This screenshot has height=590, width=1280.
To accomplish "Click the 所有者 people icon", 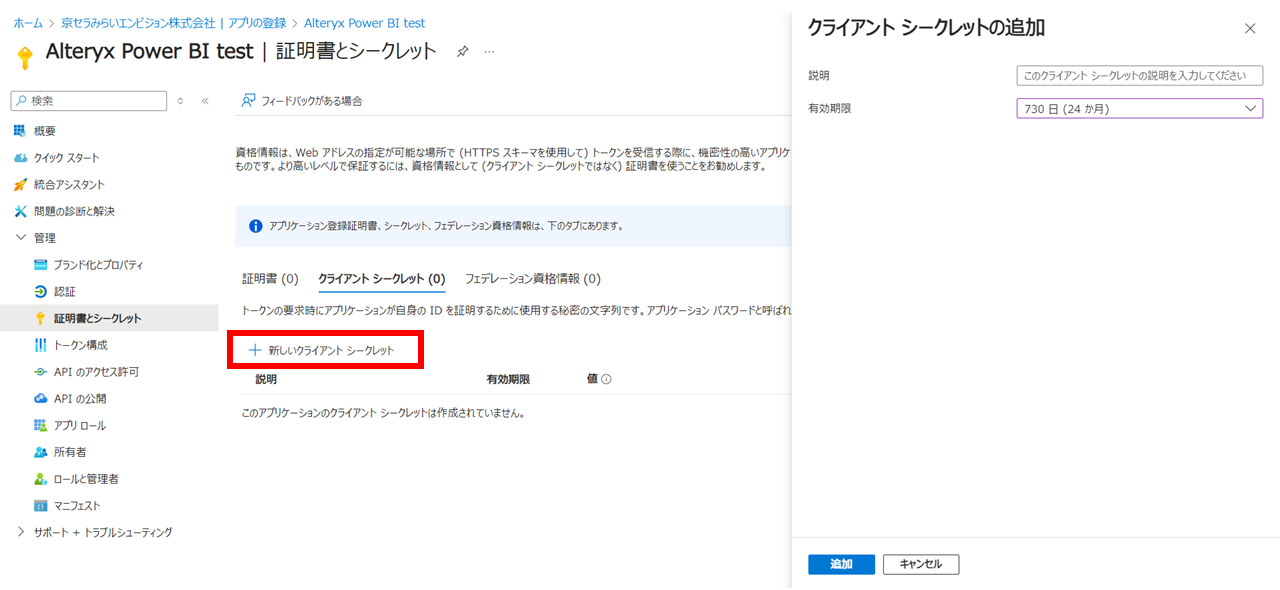I will point(41,452).
